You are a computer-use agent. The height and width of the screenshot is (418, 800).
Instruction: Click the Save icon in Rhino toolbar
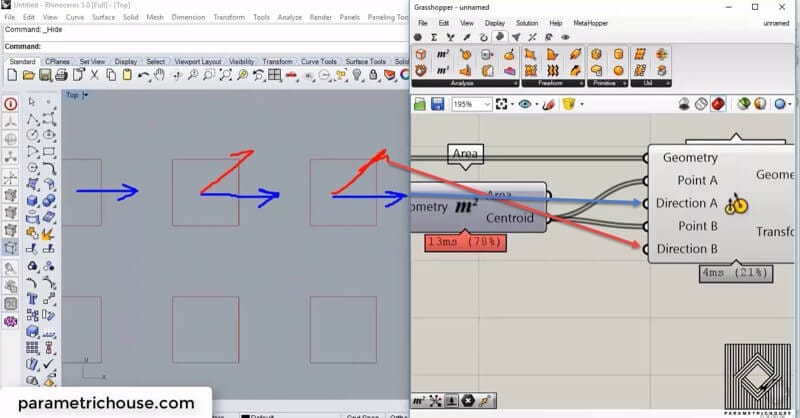click(45, 75)
